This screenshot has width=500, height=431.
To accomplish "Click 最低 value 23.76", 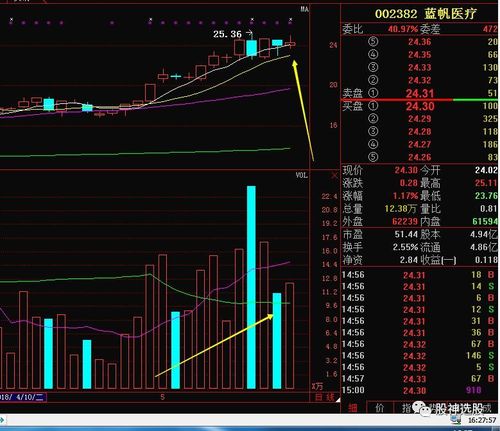I will (486, 196).
